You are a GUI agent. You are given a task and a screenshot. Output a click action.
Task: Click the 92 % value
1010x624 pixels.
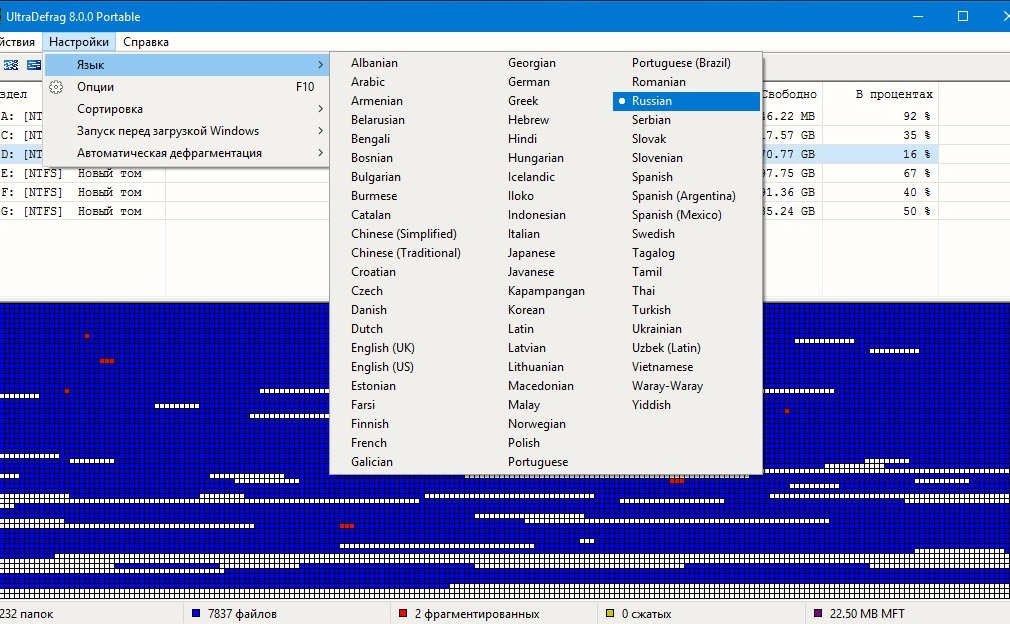tap(917, 117)
